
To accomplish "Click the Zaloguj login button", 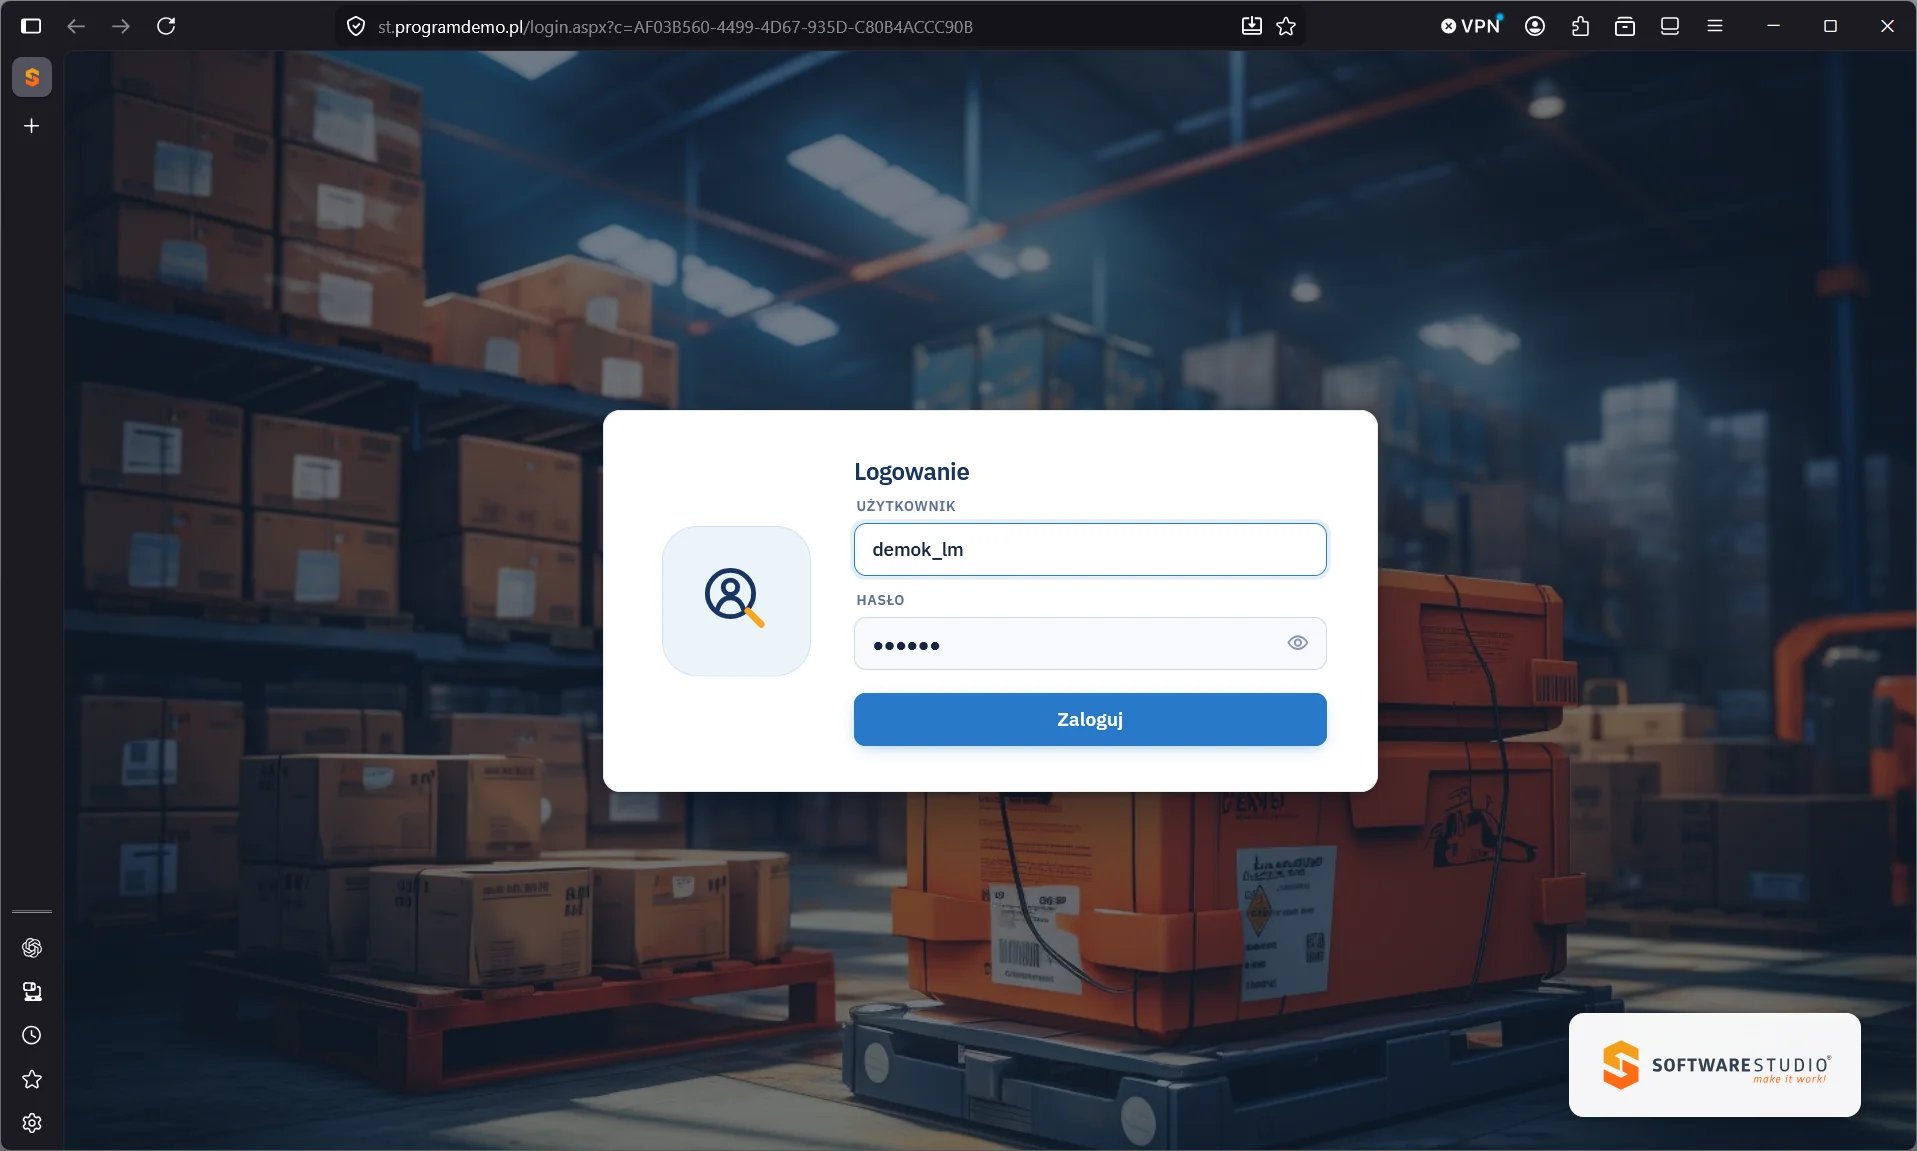I will [1090, 719].
